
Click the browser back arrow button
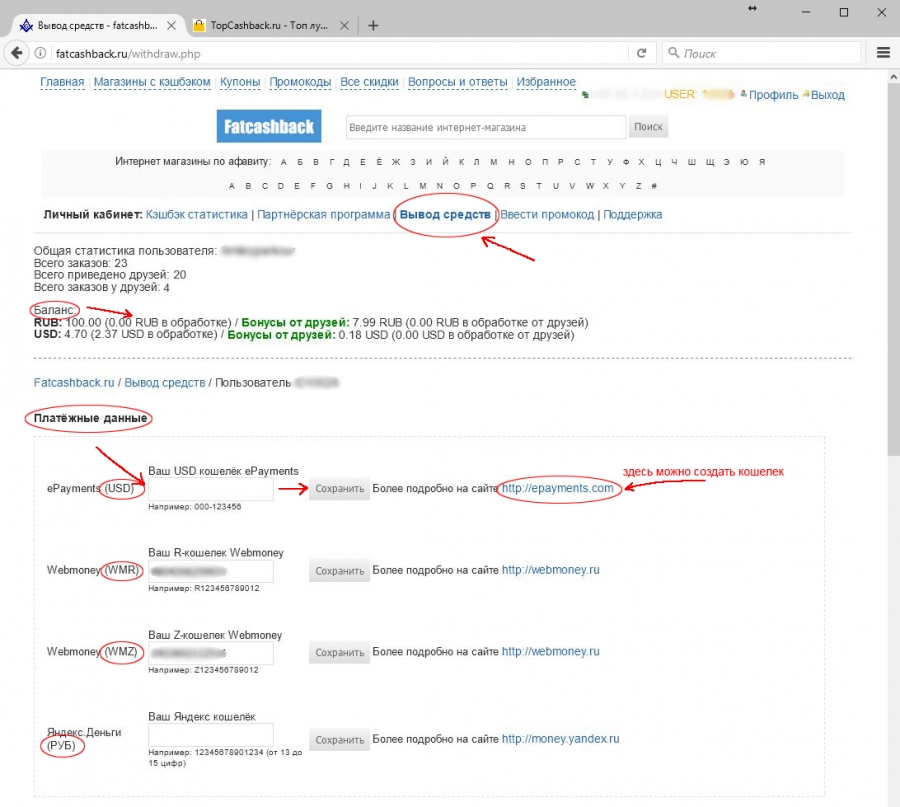click(17, 53)
